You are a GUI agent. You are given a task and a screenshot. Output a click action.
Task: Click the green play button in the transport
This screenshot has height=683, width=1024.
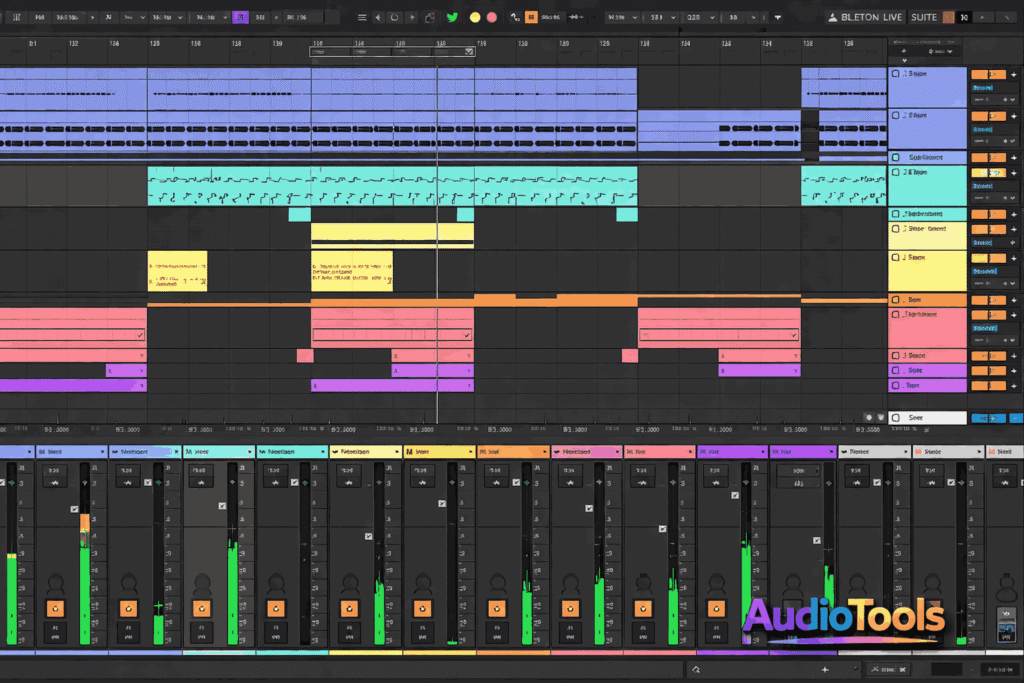pyautogui.click(x=452, y=17)
